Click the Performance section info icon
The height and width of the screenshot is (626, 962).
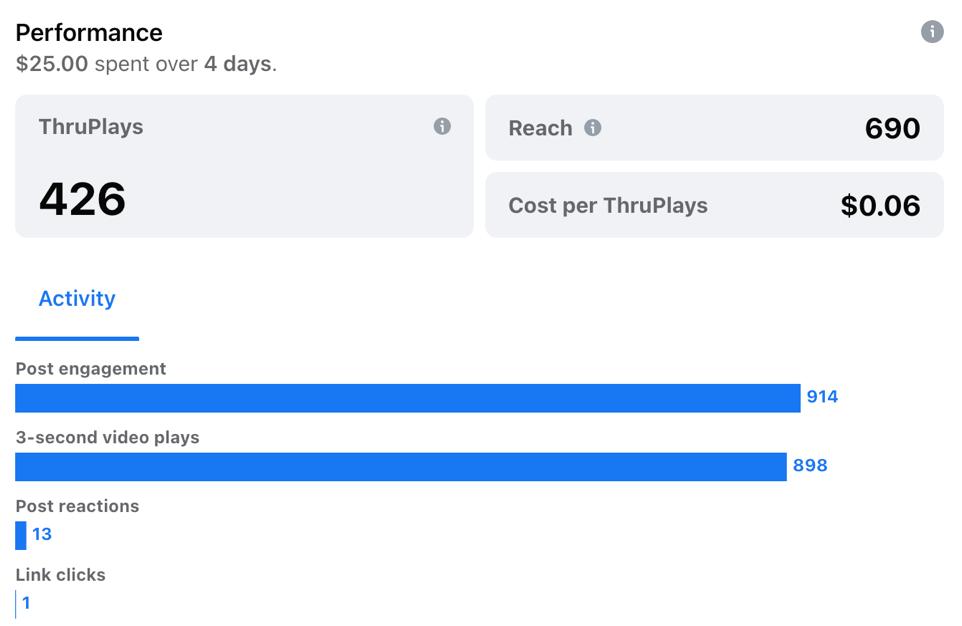[932, 32]
